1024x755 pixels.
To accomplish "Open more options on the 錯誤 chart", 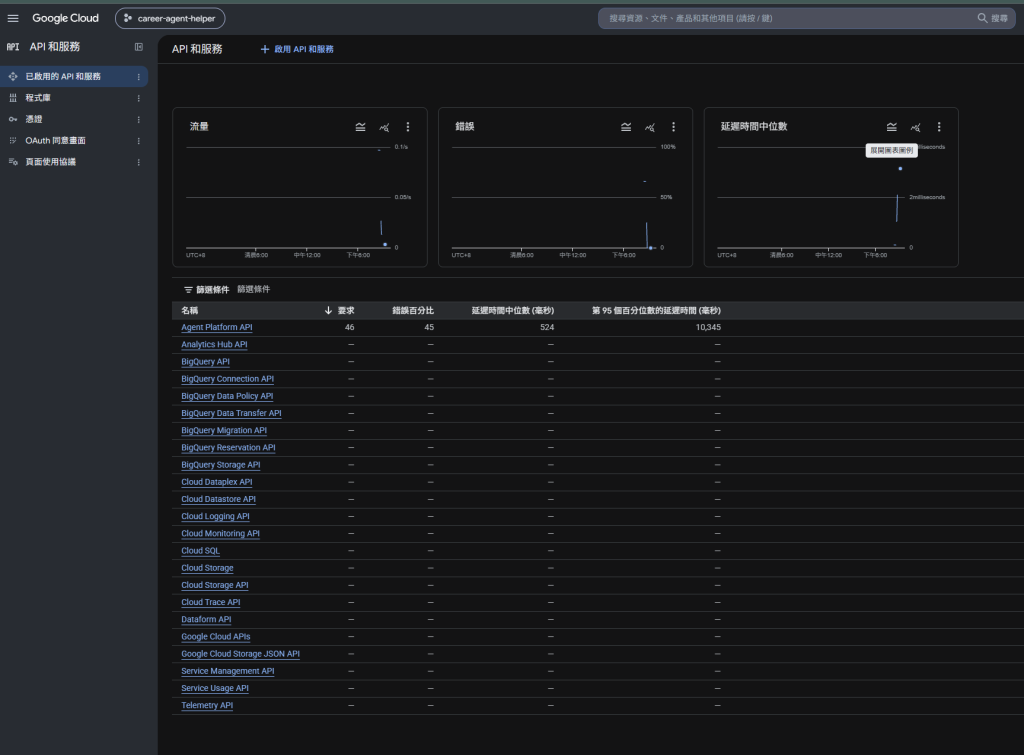I will point(674,127).
